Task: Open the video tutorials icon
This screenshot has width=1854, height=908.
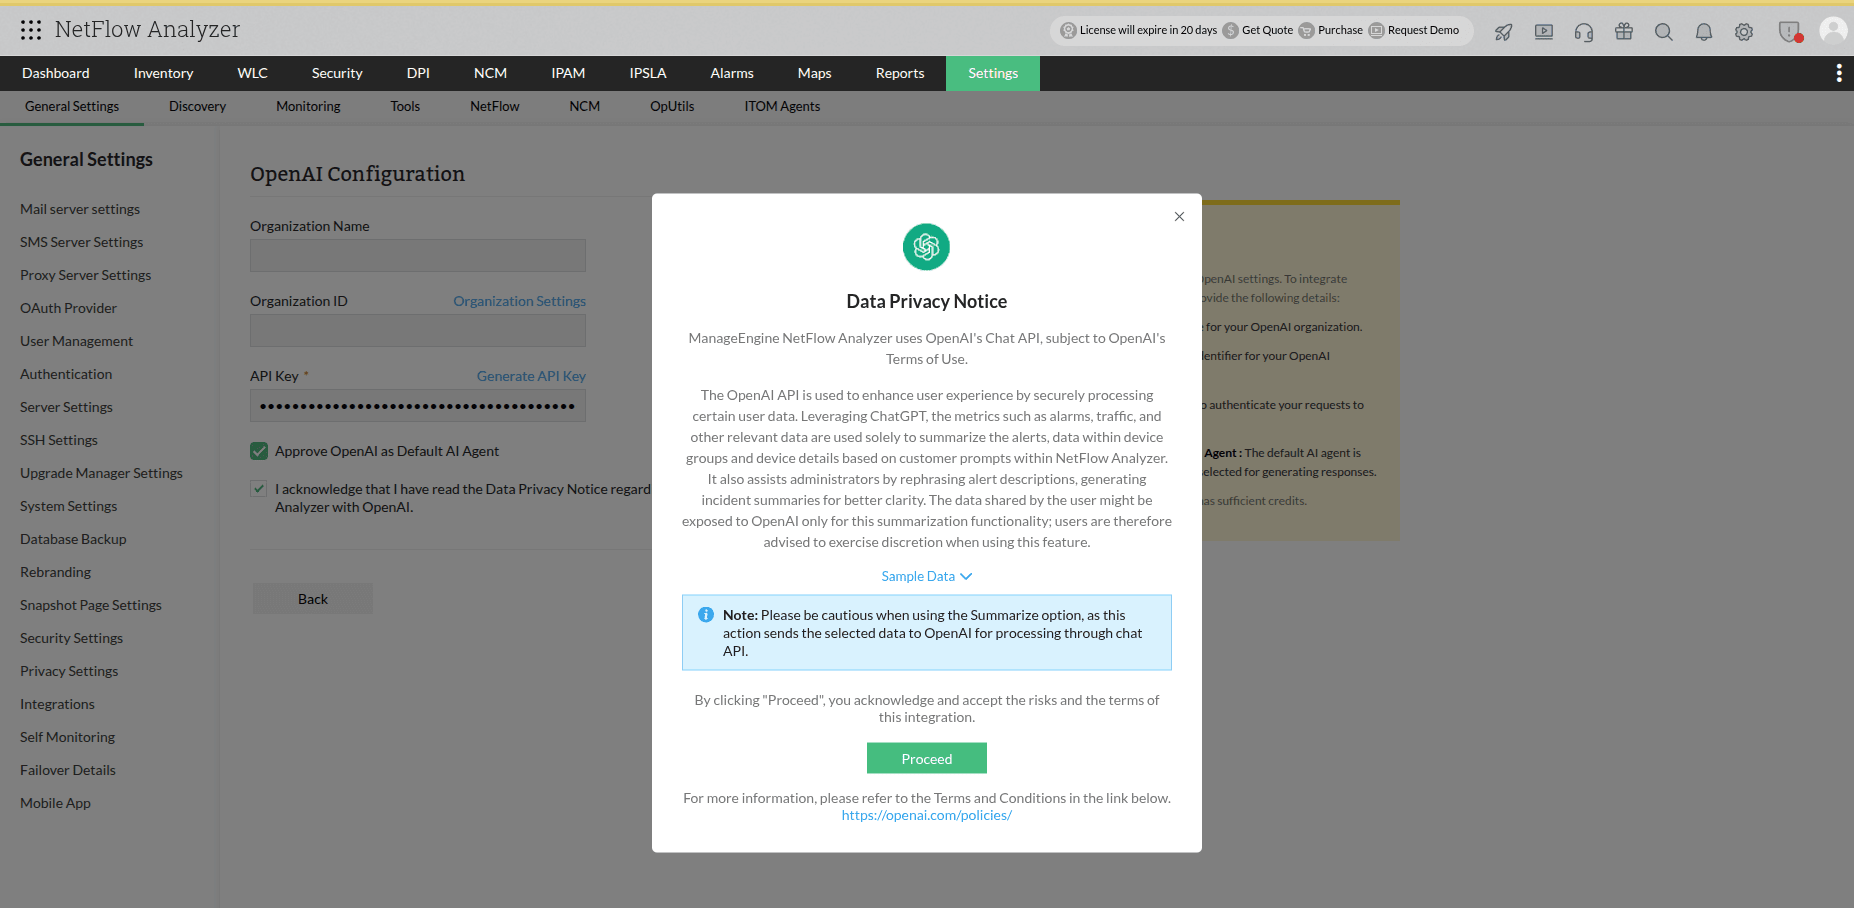Action: click(1544, 32)
